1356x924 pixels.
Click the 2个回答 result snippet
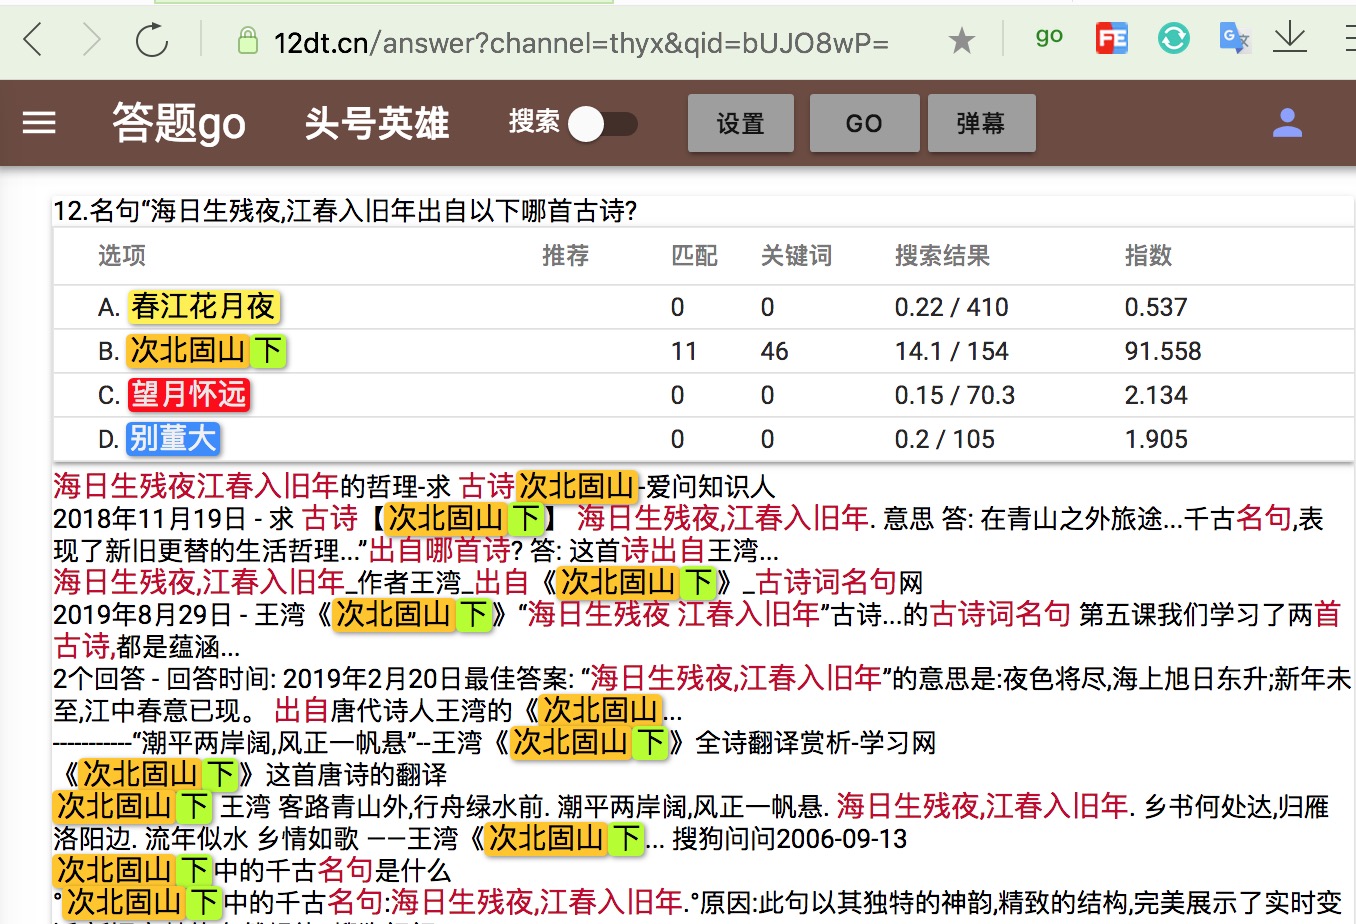[702, 694]
